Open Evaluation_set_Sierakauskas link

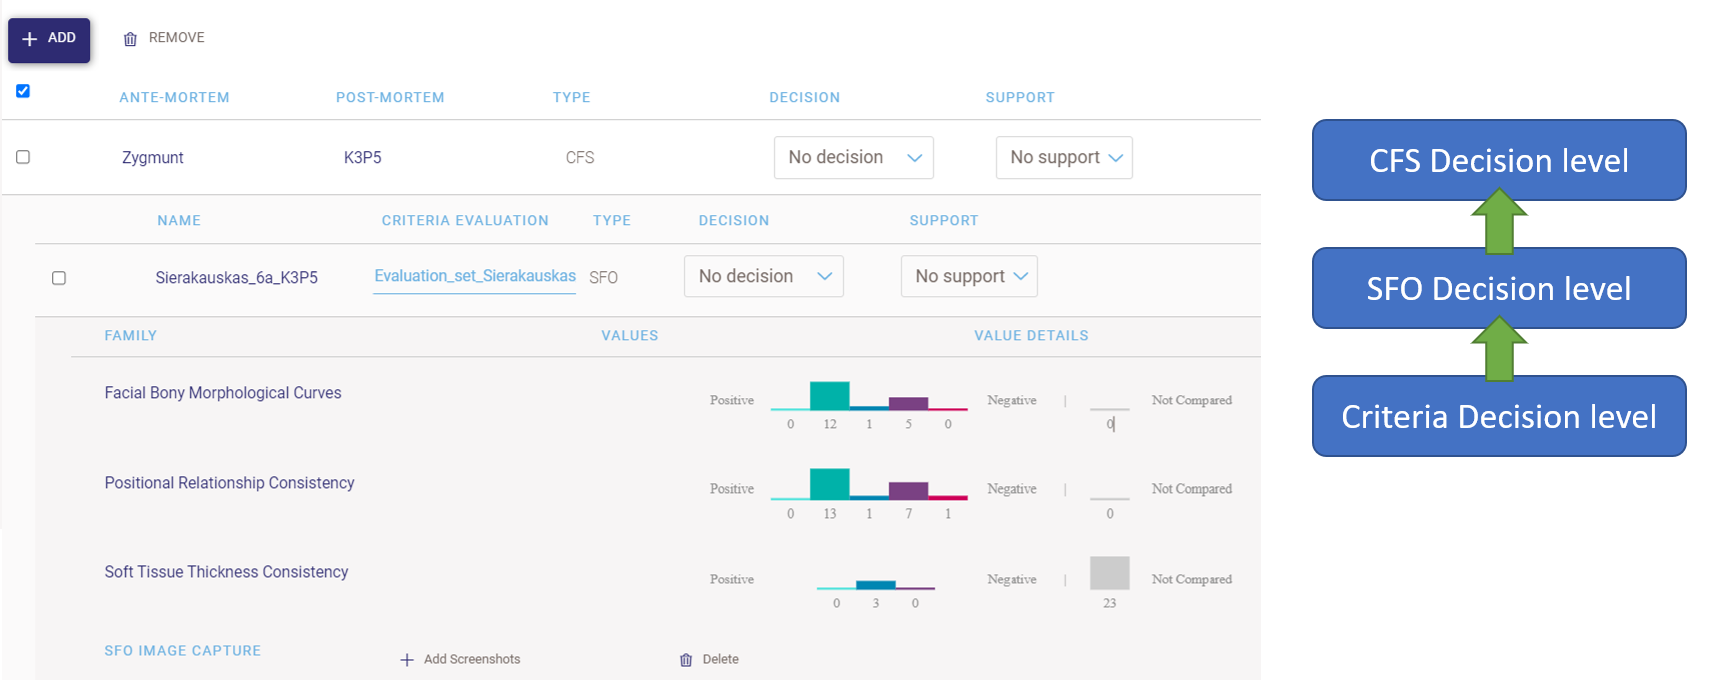click(474, 276)
